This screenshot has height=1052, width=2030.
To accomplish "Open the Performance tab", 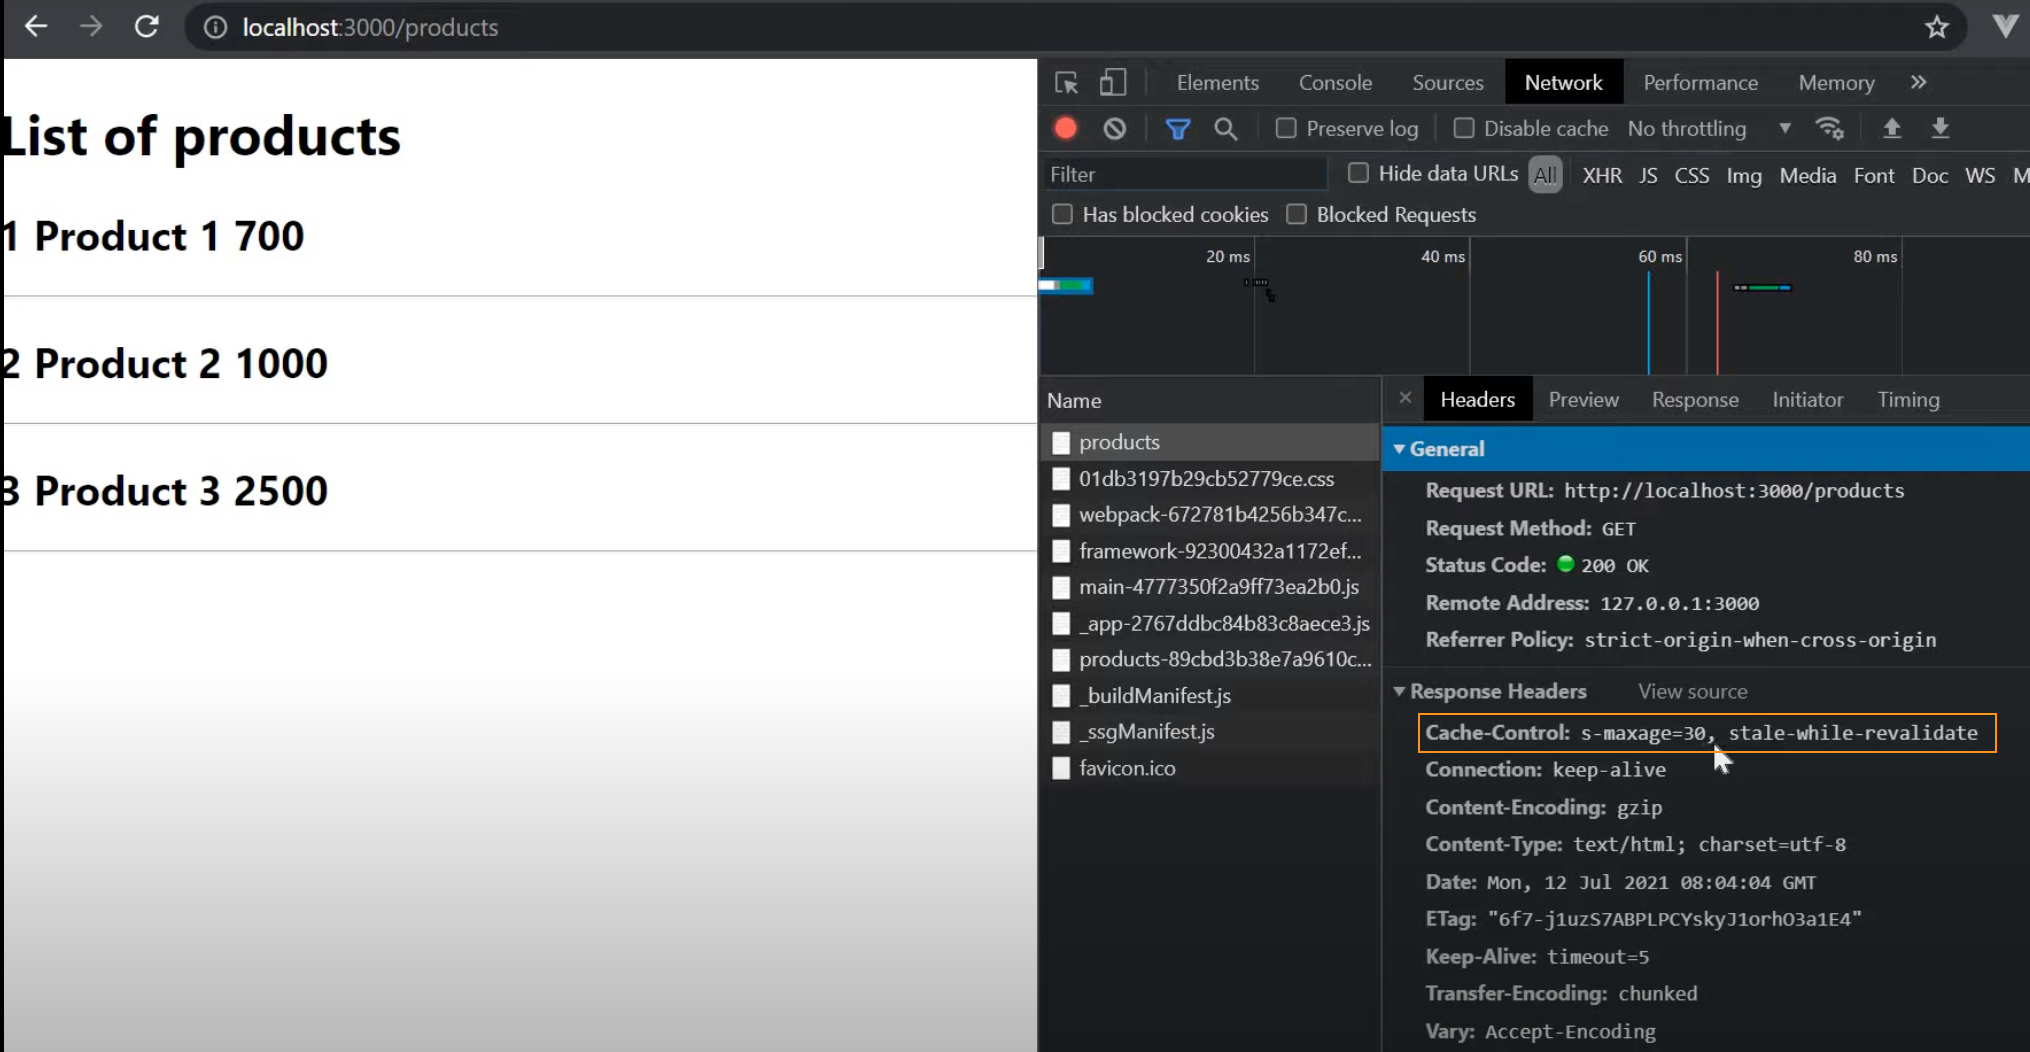I will pyautogui.click(x=1700, y=83).
